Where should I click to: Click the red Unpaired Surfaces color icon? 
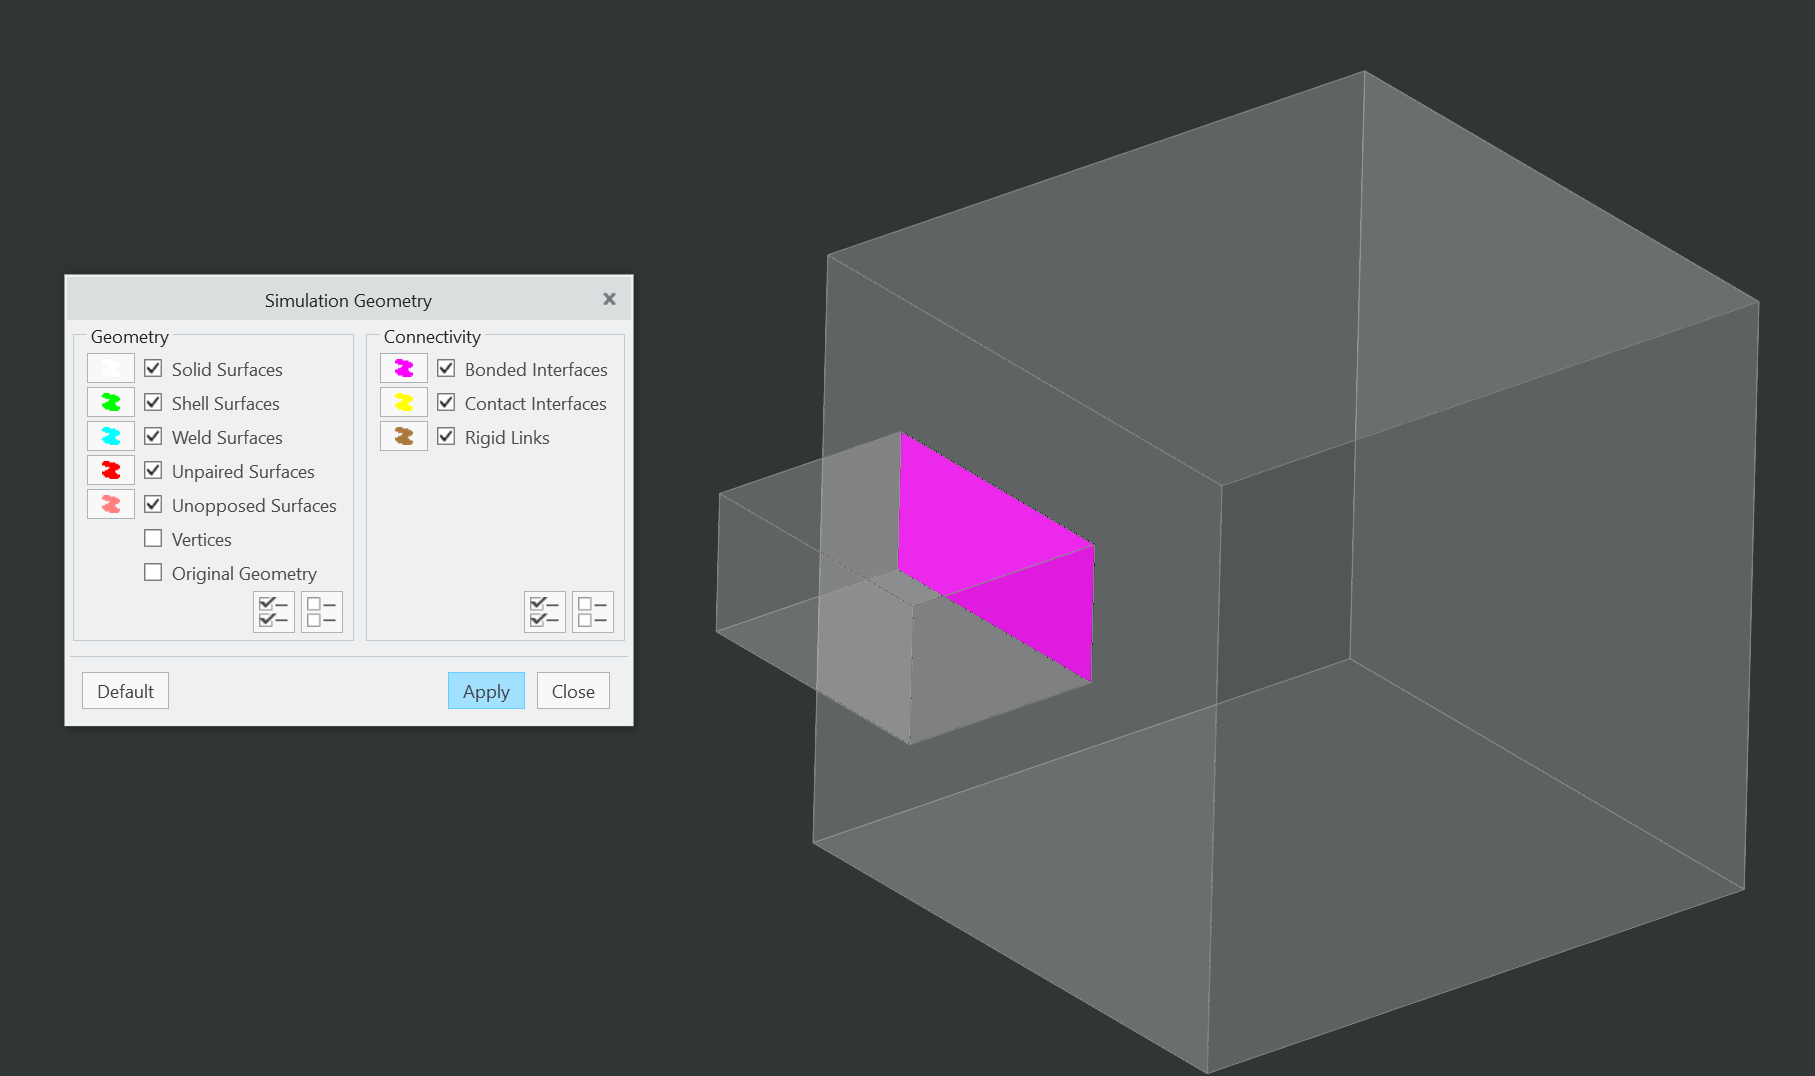[x=111, y=470]
